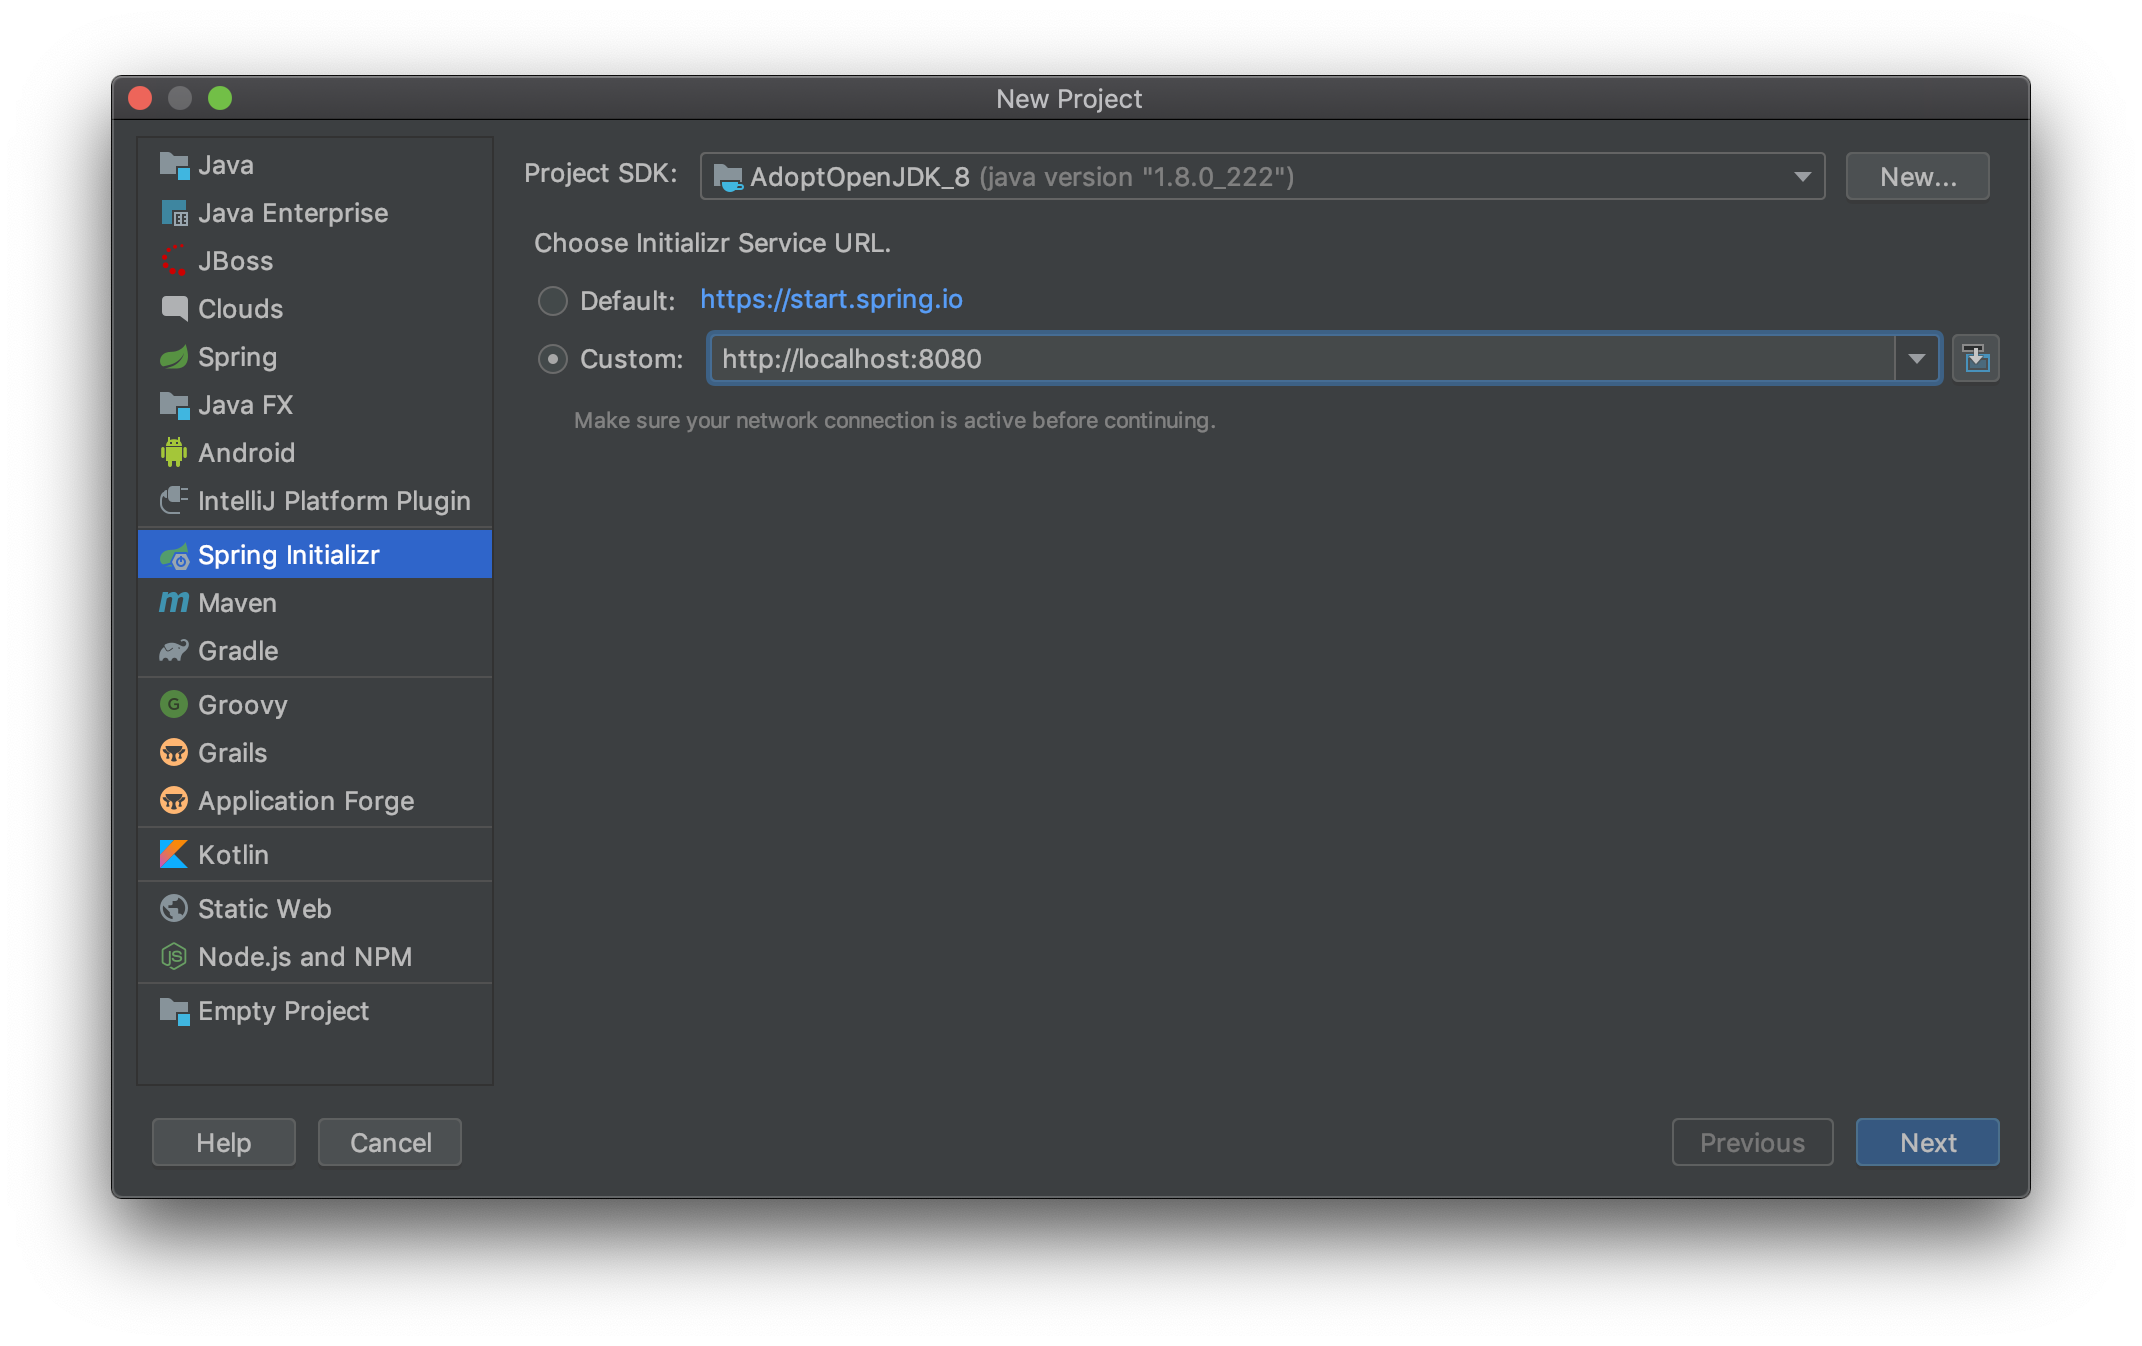Click the Static Web globe icon
This screenshot has width=2142, height=1346.
tap(174, 908)
